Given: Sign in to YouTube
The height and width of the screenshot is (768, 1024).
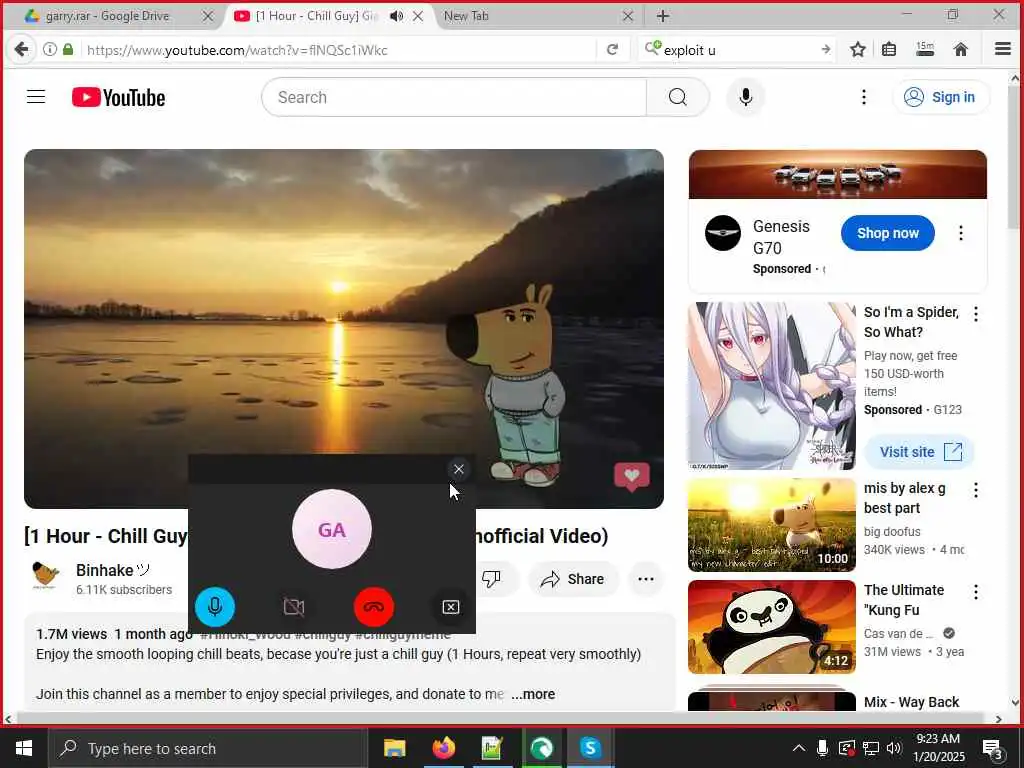Looking at the screenshot, I should click(939, 97).
